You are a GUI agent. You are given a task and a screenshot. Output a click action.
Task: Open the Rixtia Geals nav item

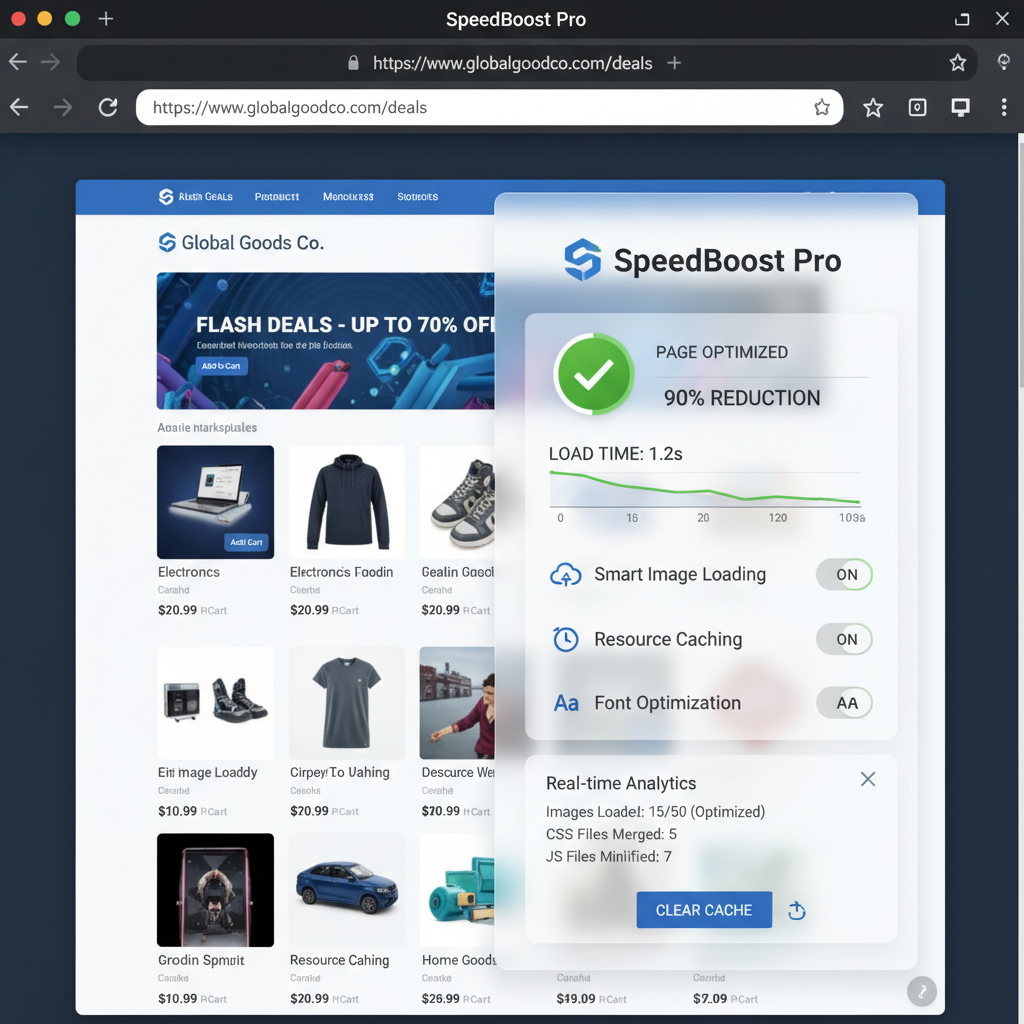click(x=206, y=197)
